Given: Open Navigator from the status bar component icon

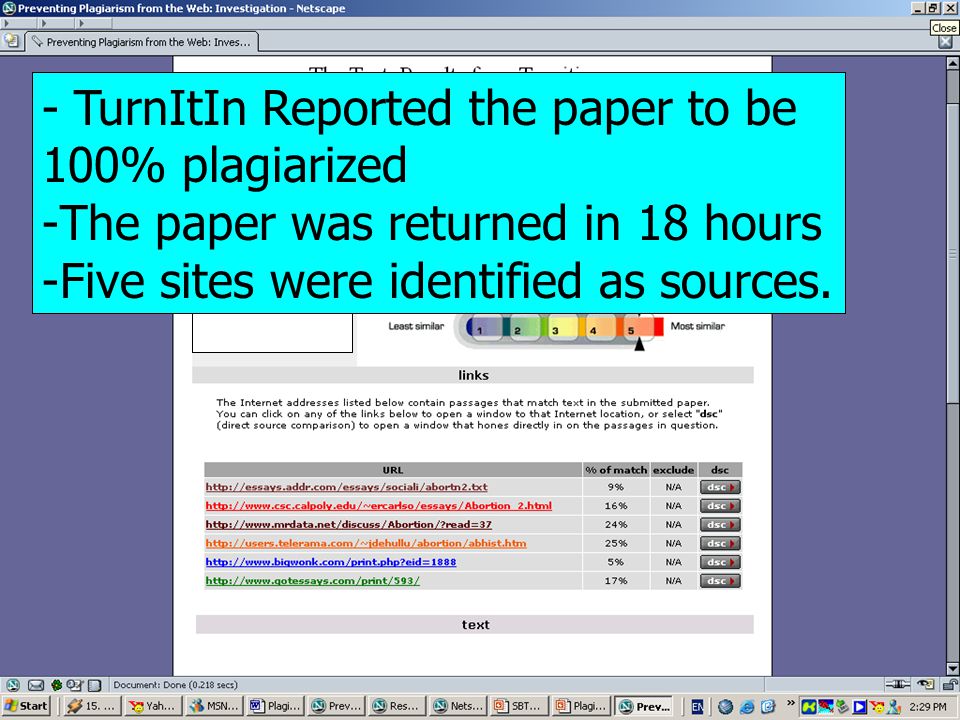Looking at the screenshot, I should pyautogui.click(x=13, y=685).
